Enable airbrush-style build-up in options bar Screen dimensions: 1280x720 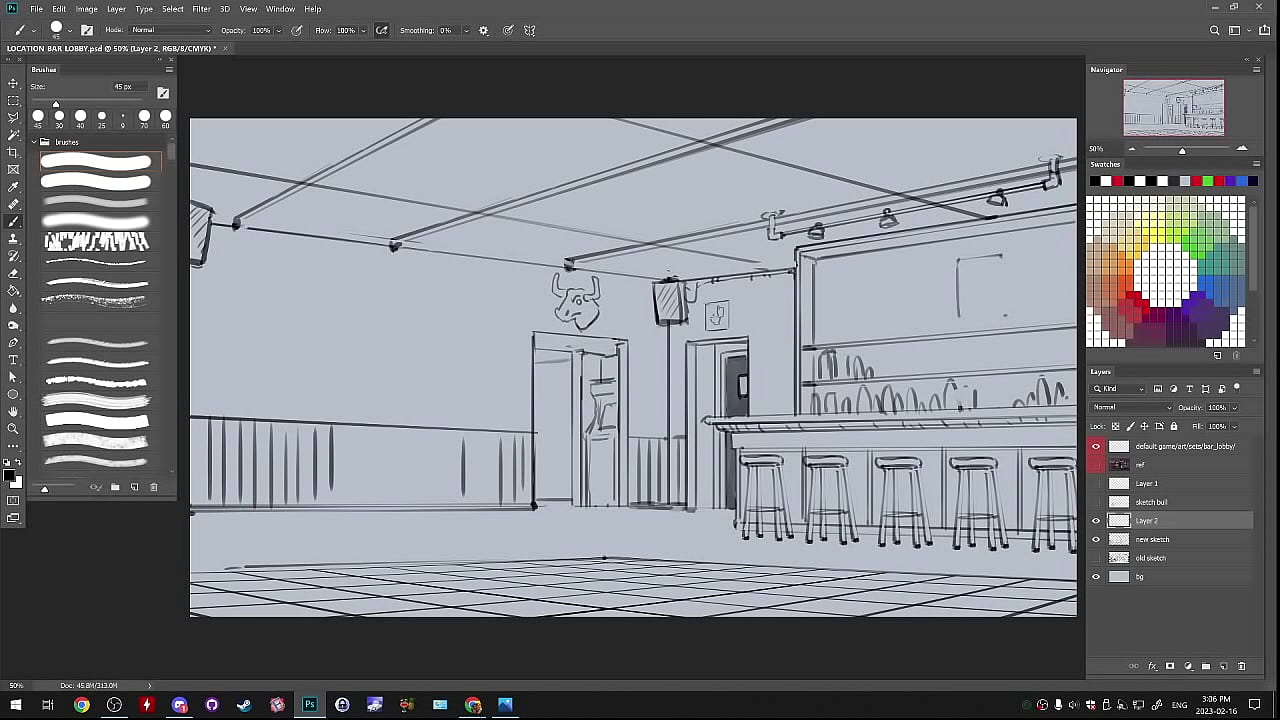pyautogui.click(x=381, y=30)
